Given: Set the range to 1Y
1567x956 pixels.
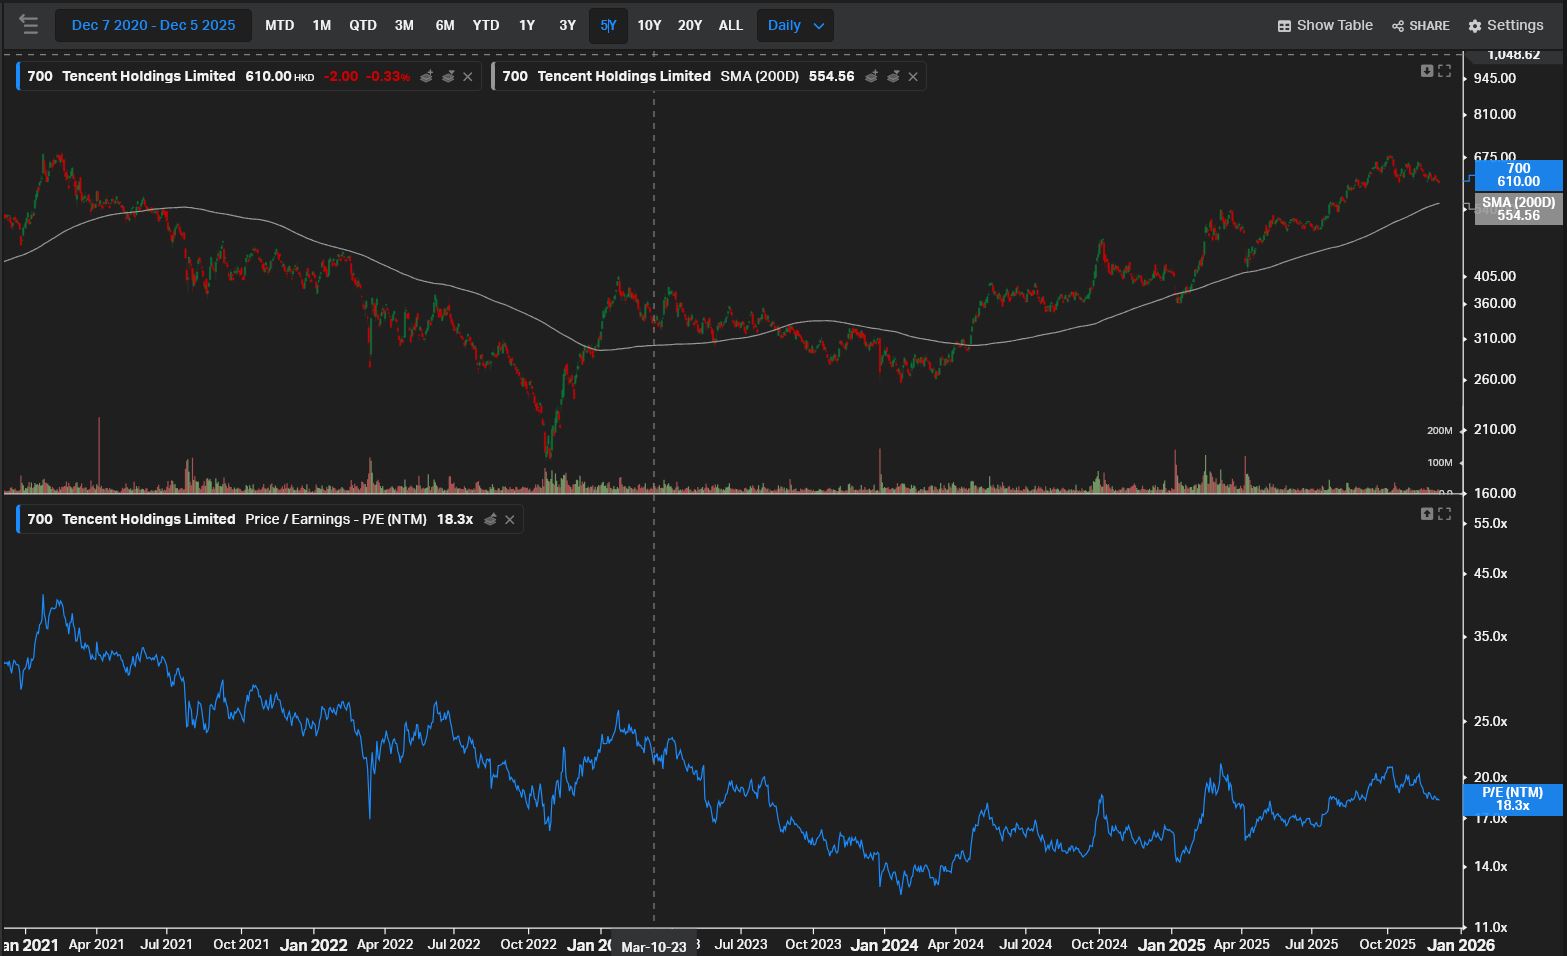Looking at the screenshot, I should 527,25.
